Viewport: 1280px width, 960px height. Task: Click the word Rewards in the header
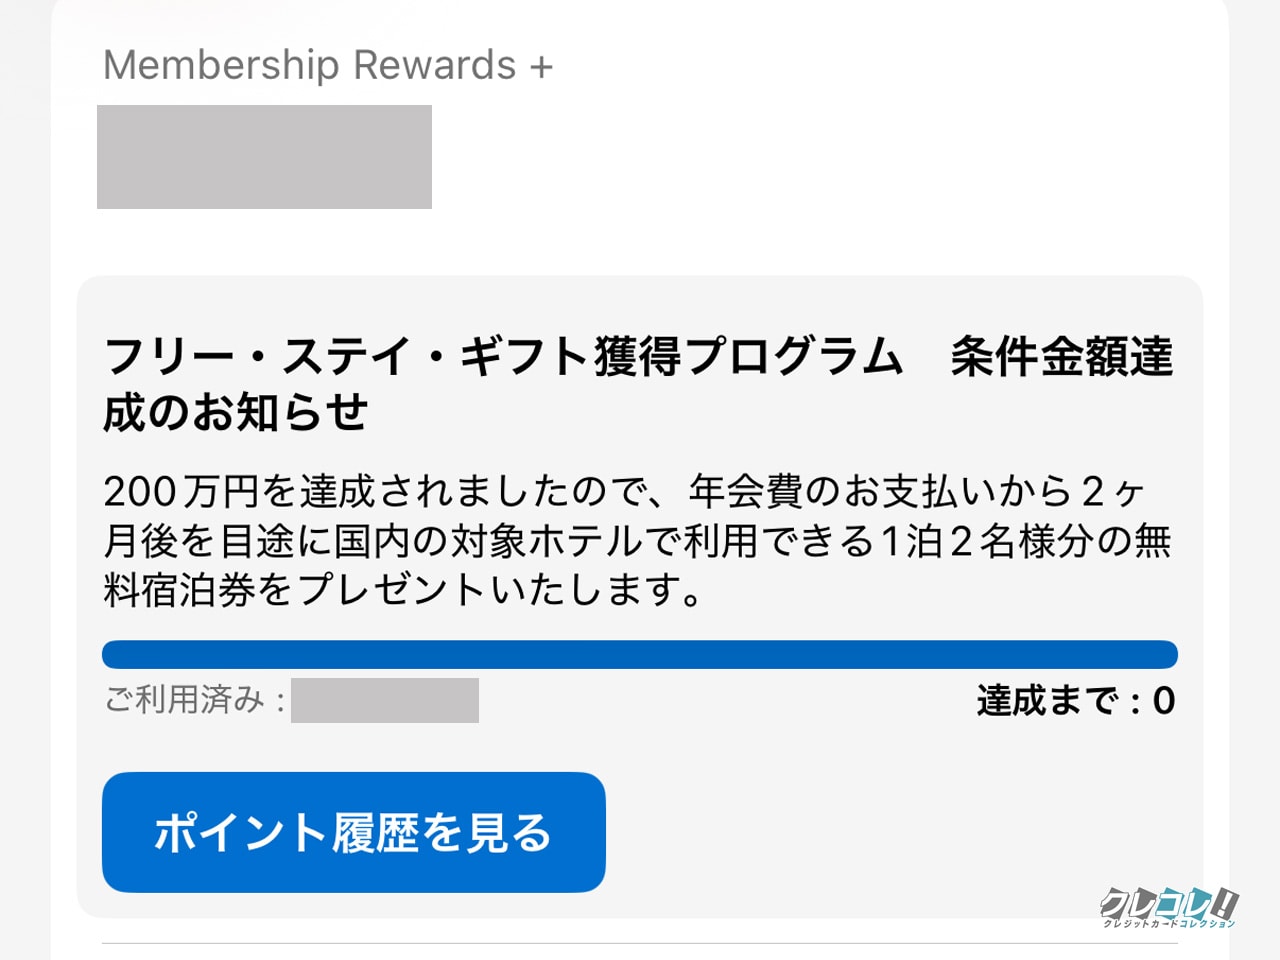click(x=434, y=65)
